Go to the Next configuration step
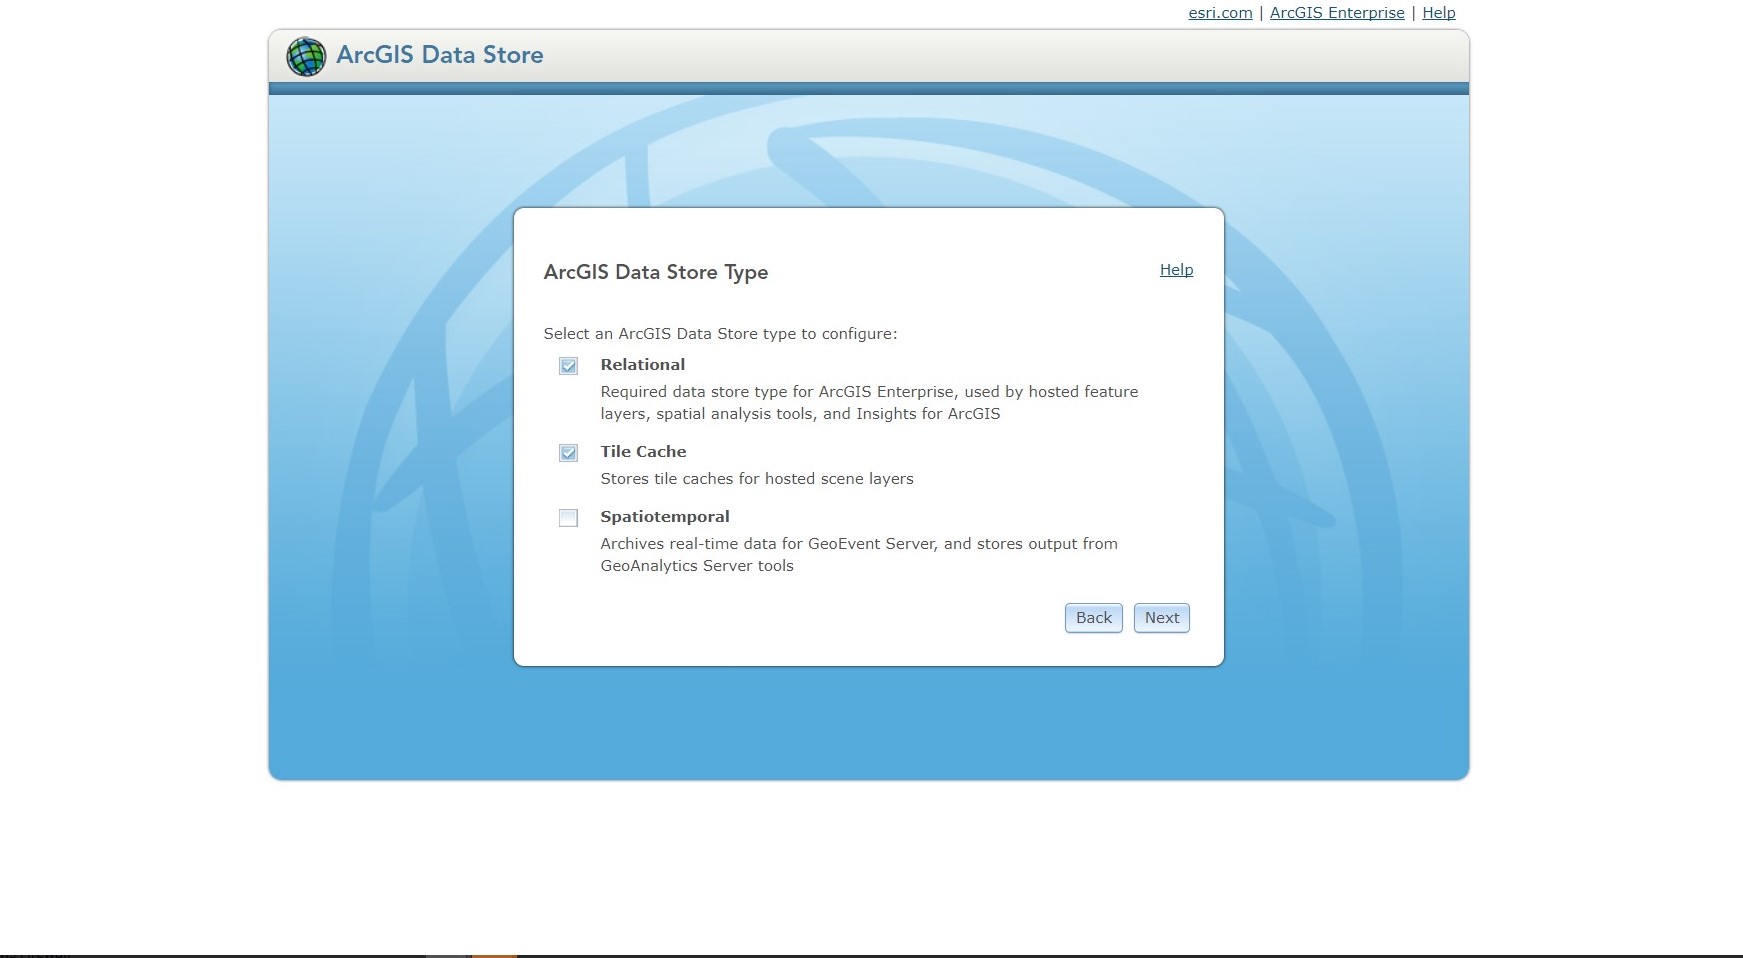Image resolution: width=1743 pixels, height=958 pixels. tap(1161, 618)
